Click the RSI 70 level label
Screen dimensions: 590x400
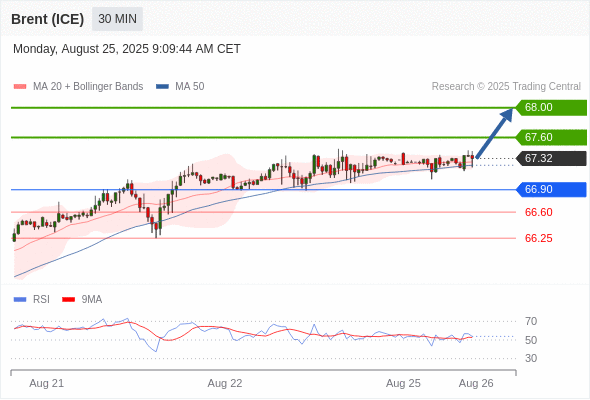(x=531, y=321)
